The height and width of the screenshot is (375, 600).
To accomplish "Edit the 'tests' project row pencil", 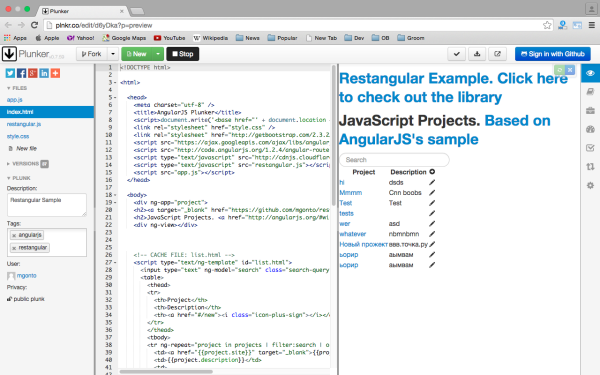I will (432, 214).
